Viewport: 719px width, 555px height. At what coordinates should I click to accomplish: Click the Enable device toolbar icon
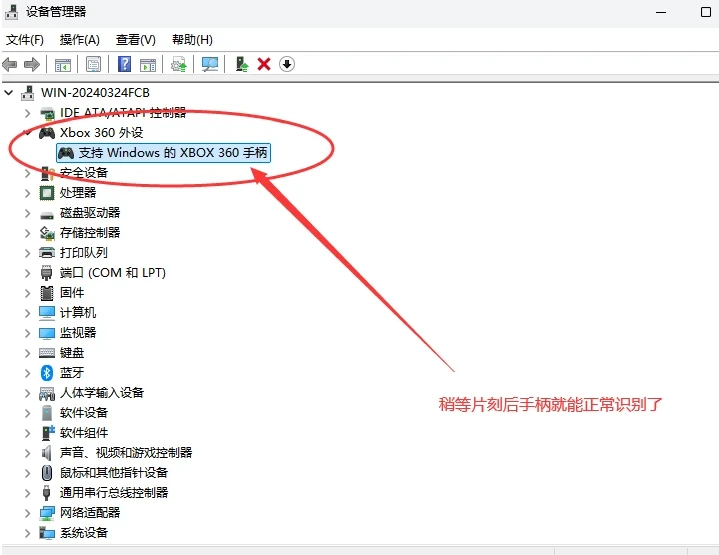(x=242, y=64)
